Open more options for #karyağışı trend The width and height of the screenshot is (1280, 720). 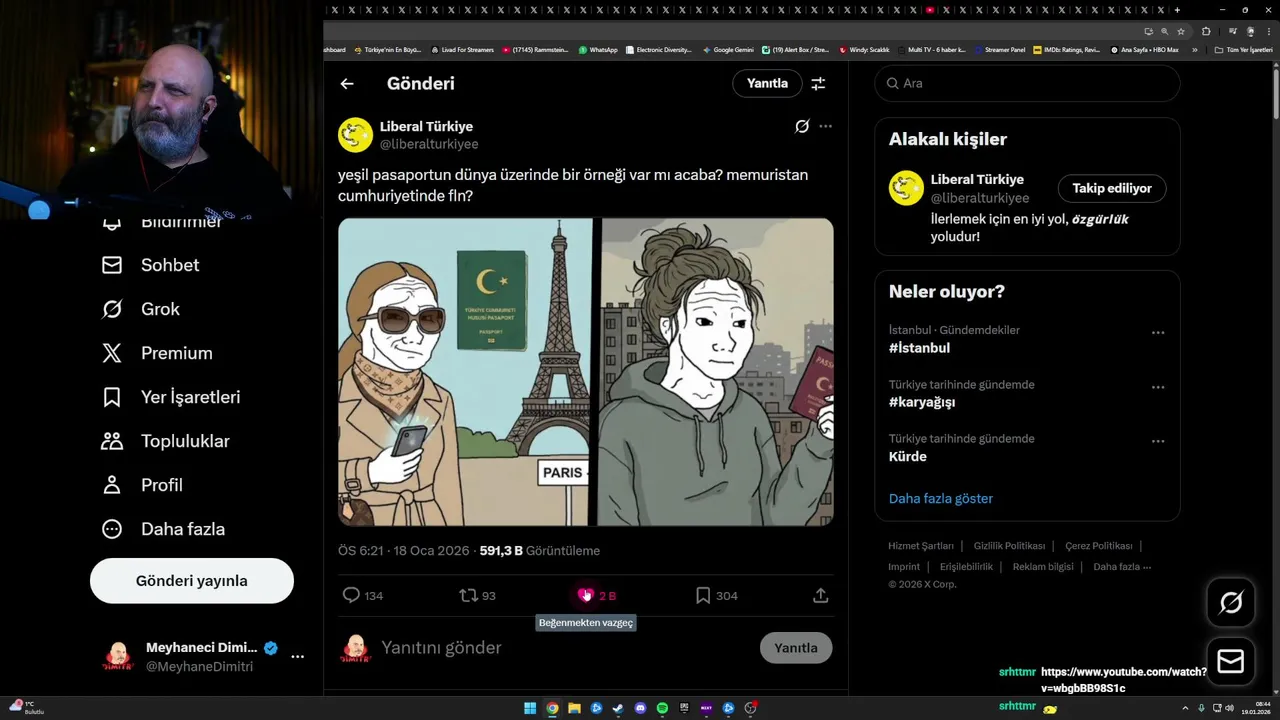[1158, 387]
